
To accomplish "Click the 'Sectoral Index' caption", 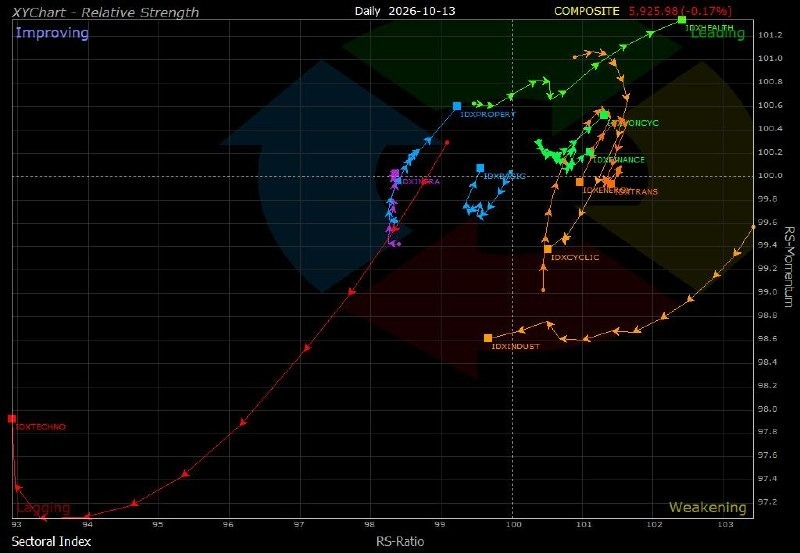I will tap(51, 541).
